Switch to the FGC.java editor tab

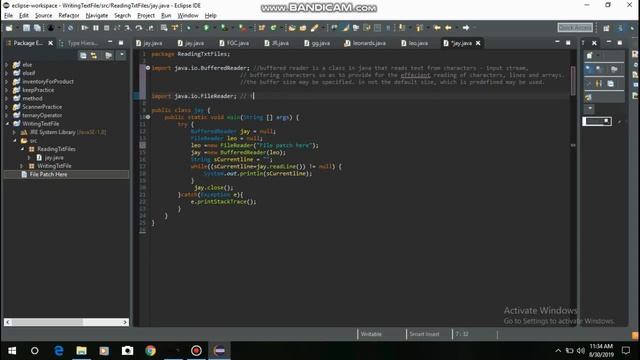[234, 43]
